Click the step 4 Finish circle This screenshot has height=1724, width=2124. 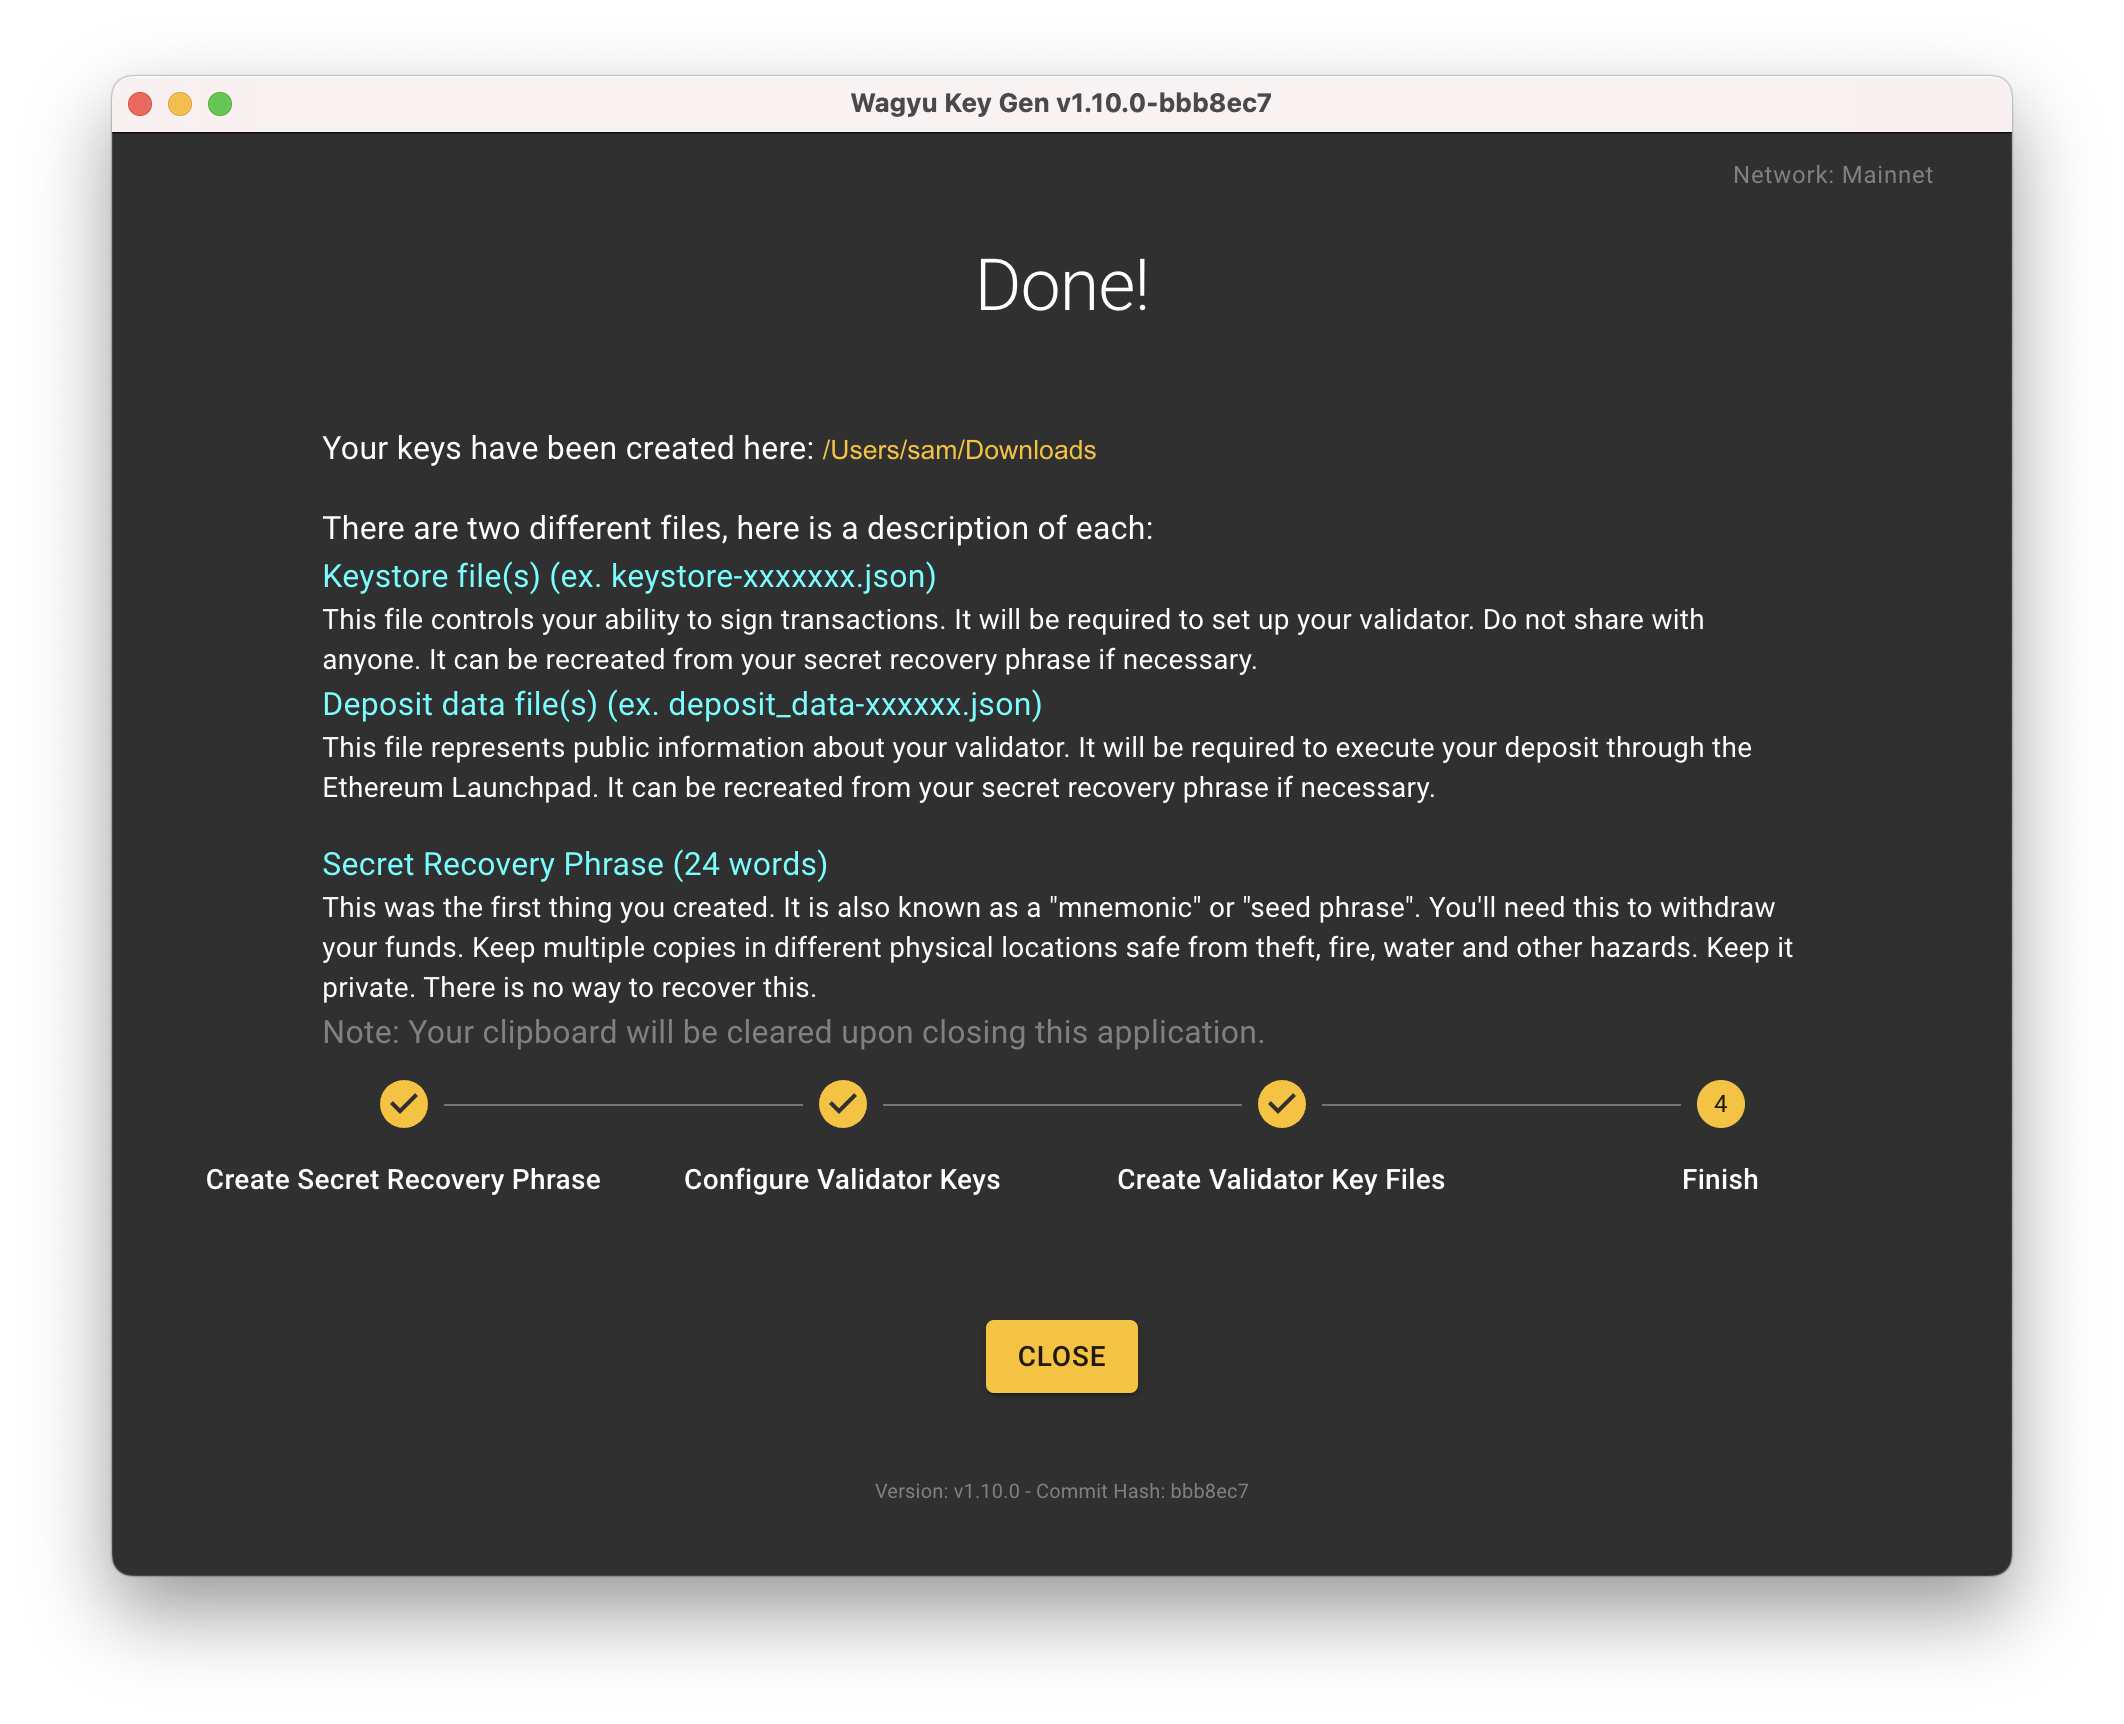tap(1720, 1104)
